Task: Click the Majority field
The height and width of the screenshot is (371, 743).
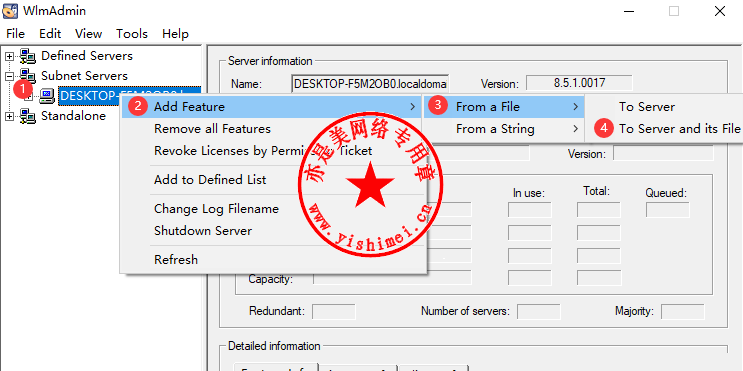Action: tap(683, 312)
